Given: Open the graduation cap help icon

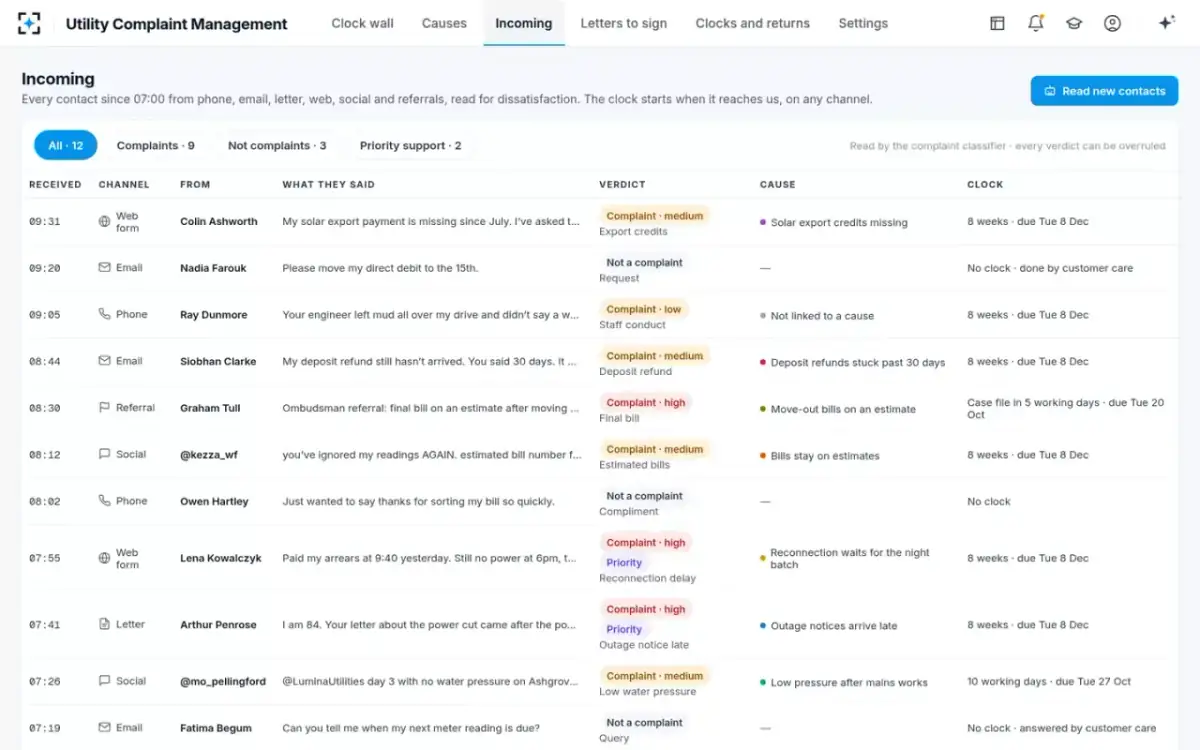Looking at the screenshot, I should click(x=1074, y=23).
